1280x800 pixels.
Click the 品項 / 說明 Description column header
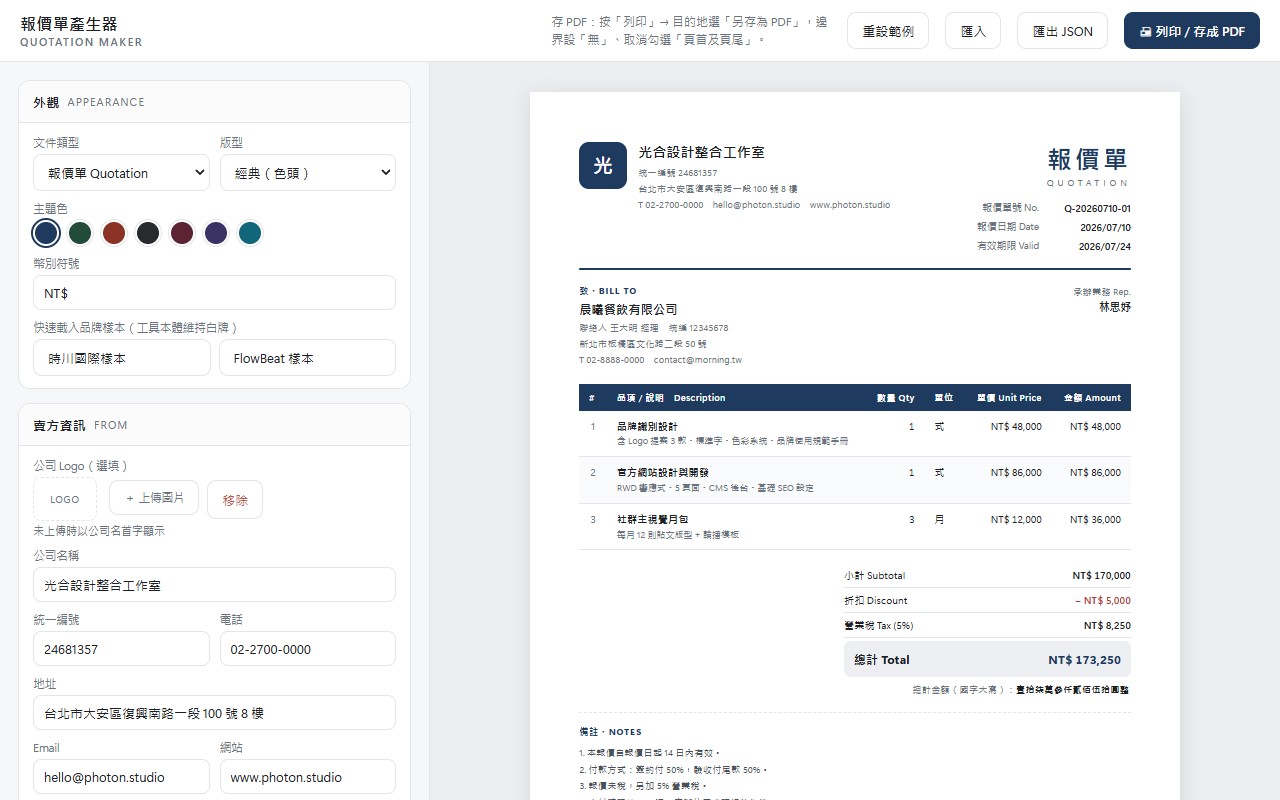[671, 398]
